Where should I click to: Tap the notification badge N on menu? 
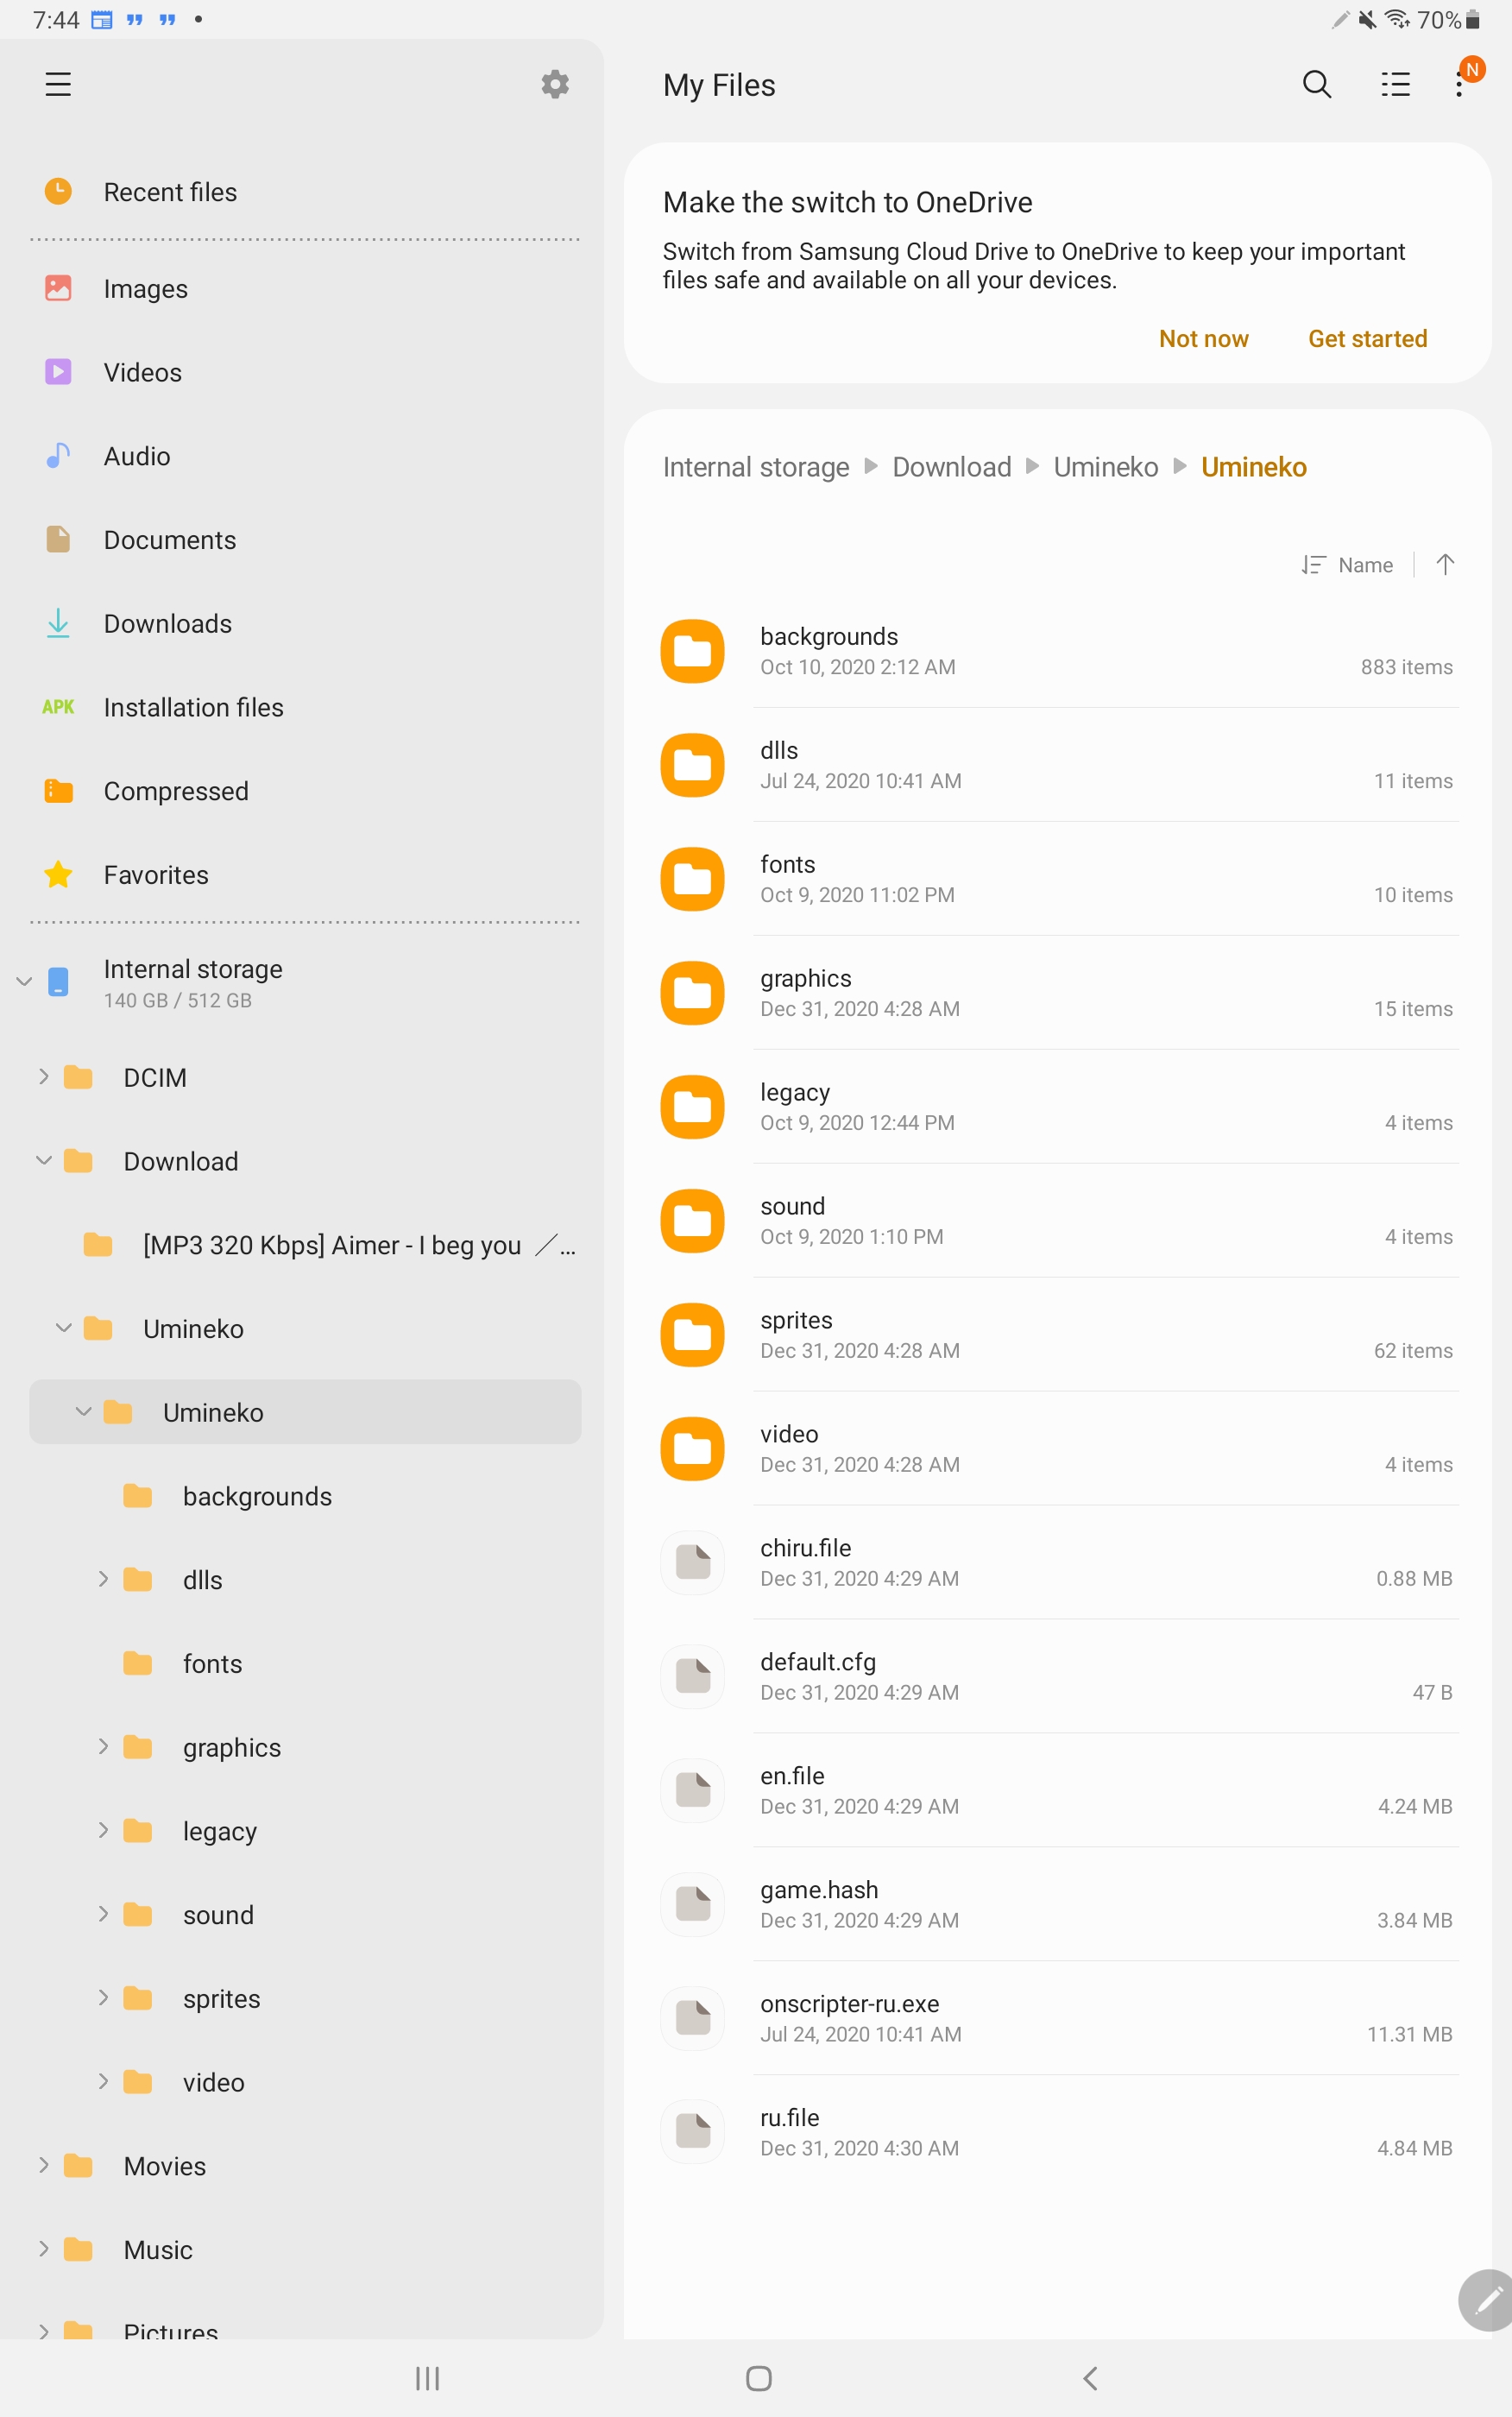1471,69
